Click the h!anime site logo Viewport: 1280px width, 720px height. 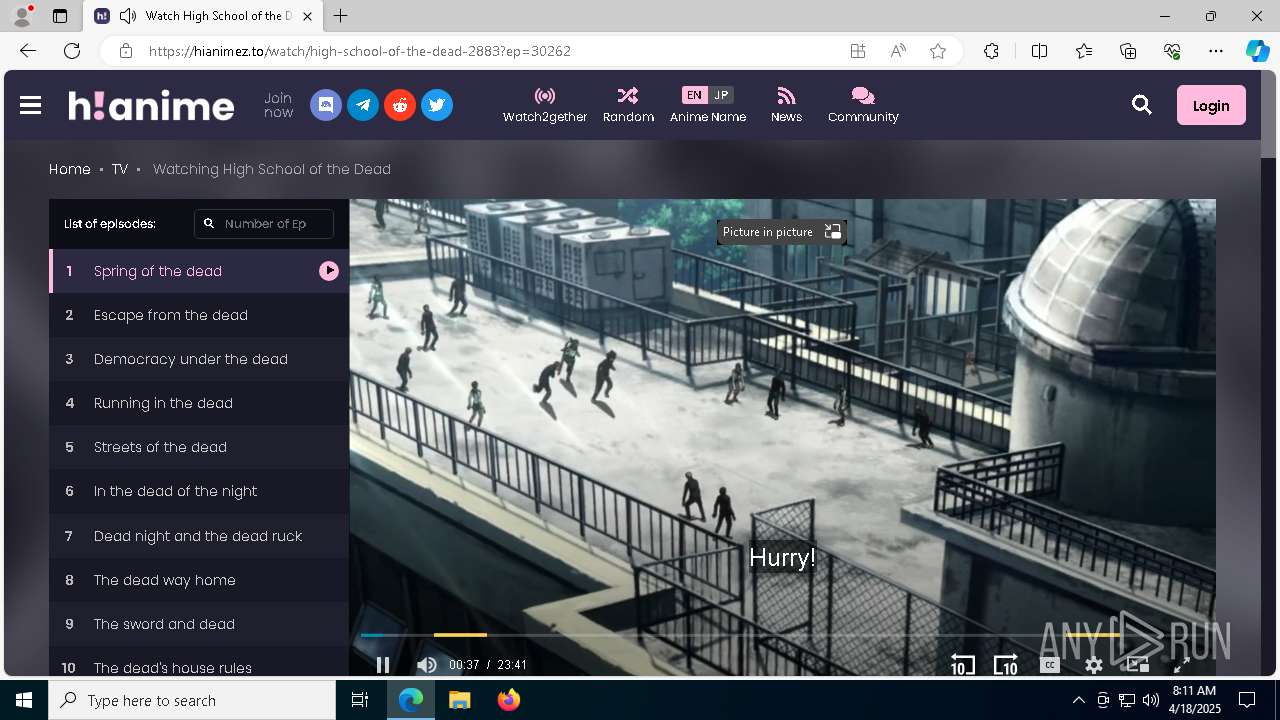coord(151,105)
